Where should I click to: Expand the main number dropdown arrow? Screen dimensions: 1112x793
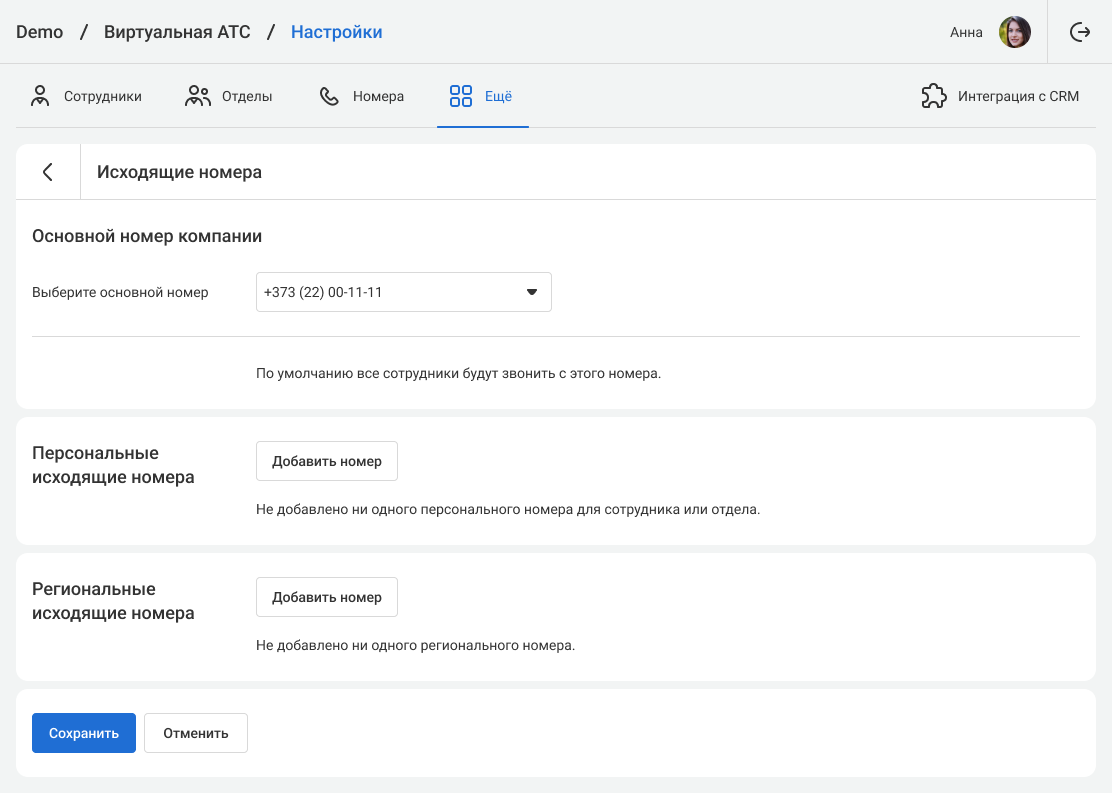coord(532,293)
